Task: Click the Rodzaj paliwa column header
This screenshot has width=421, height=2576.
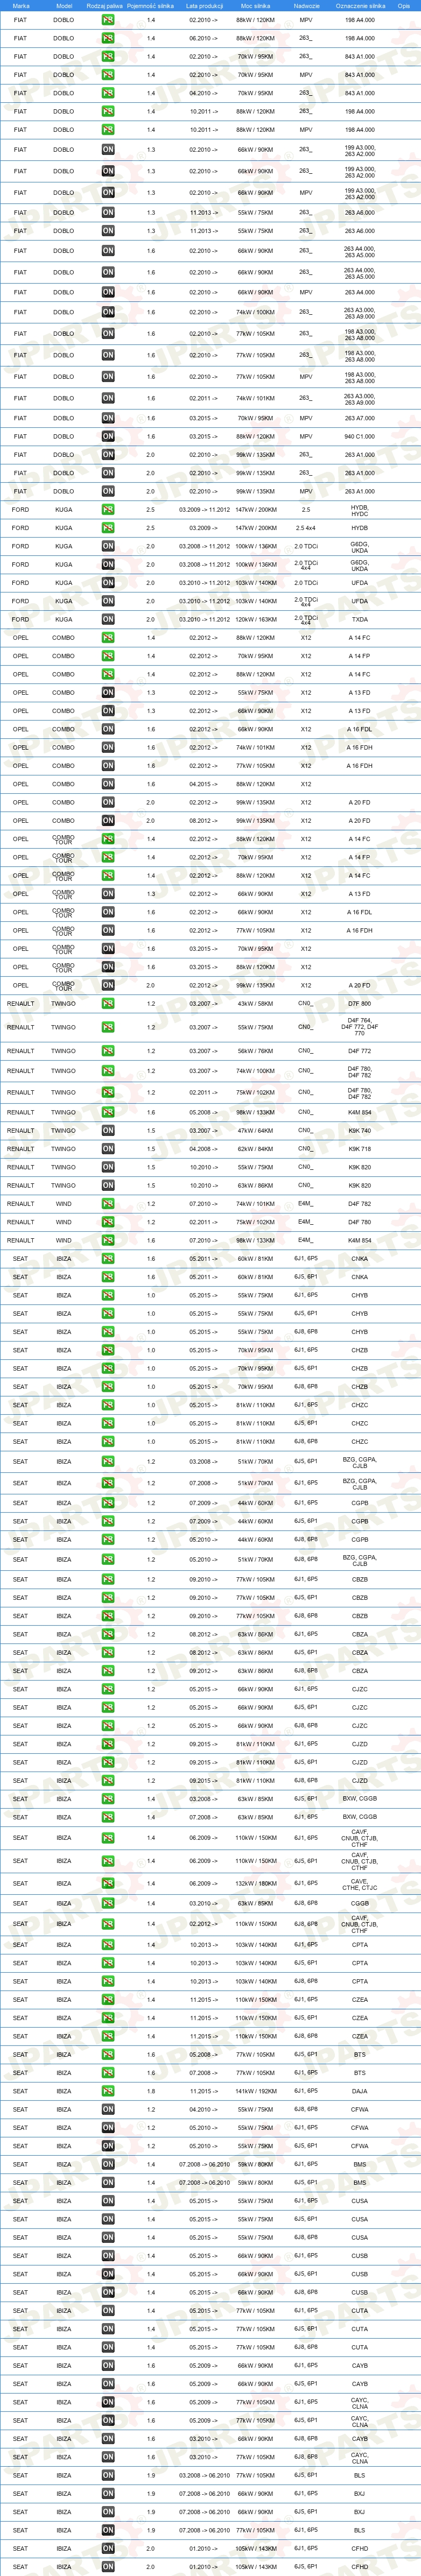Action: tap(105, 6)
